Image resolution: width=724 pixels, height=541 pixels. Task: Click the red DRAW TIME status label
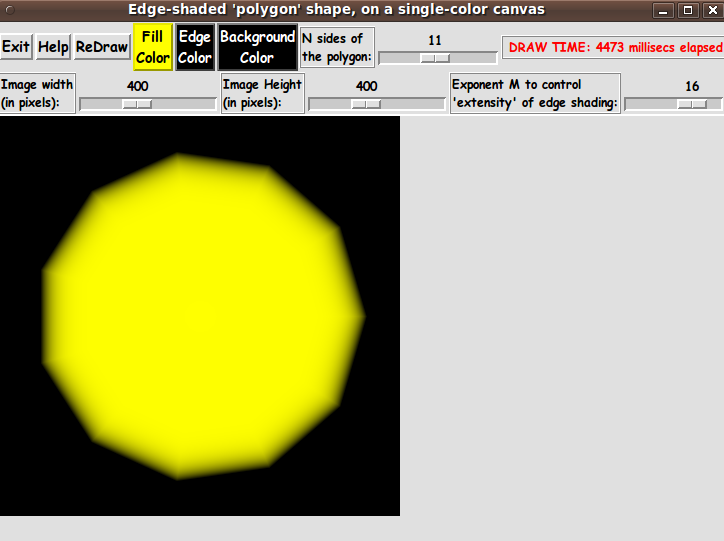pos(614,47)
